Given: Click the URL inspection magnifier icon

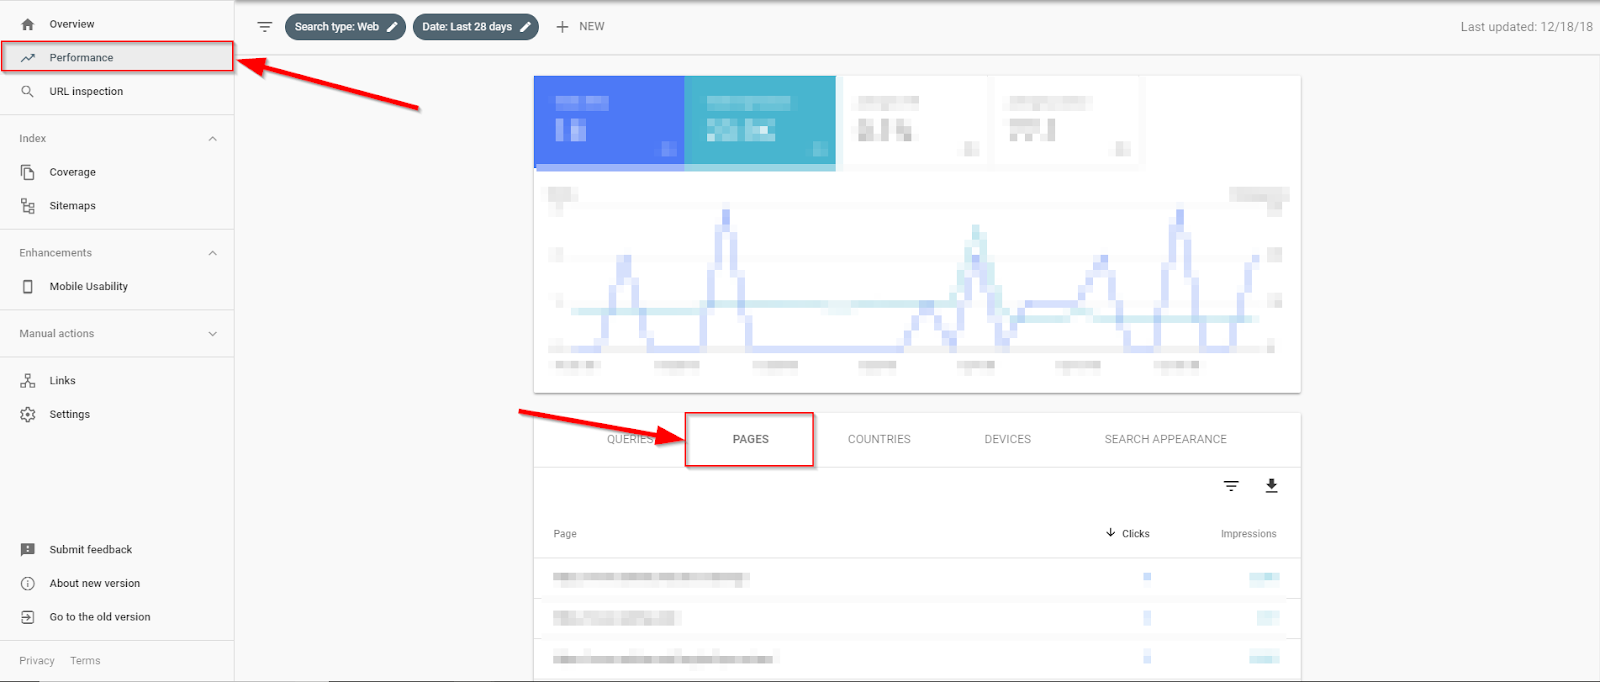Looking at the screenshot, I should pyautogui.click(x=28, y=91).
